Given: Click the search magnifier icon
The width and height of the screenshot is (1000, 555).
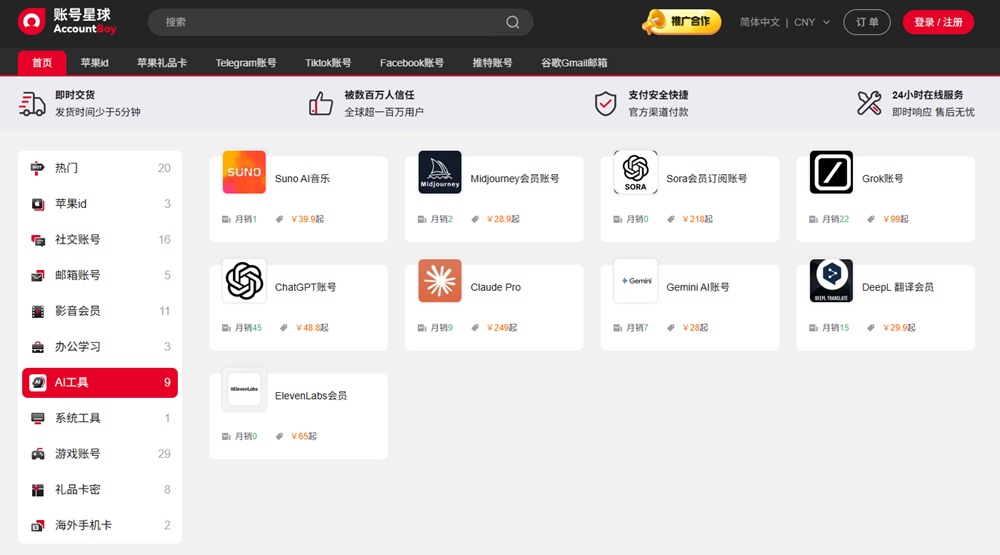Looking at the screenshot, I should 513,22.
